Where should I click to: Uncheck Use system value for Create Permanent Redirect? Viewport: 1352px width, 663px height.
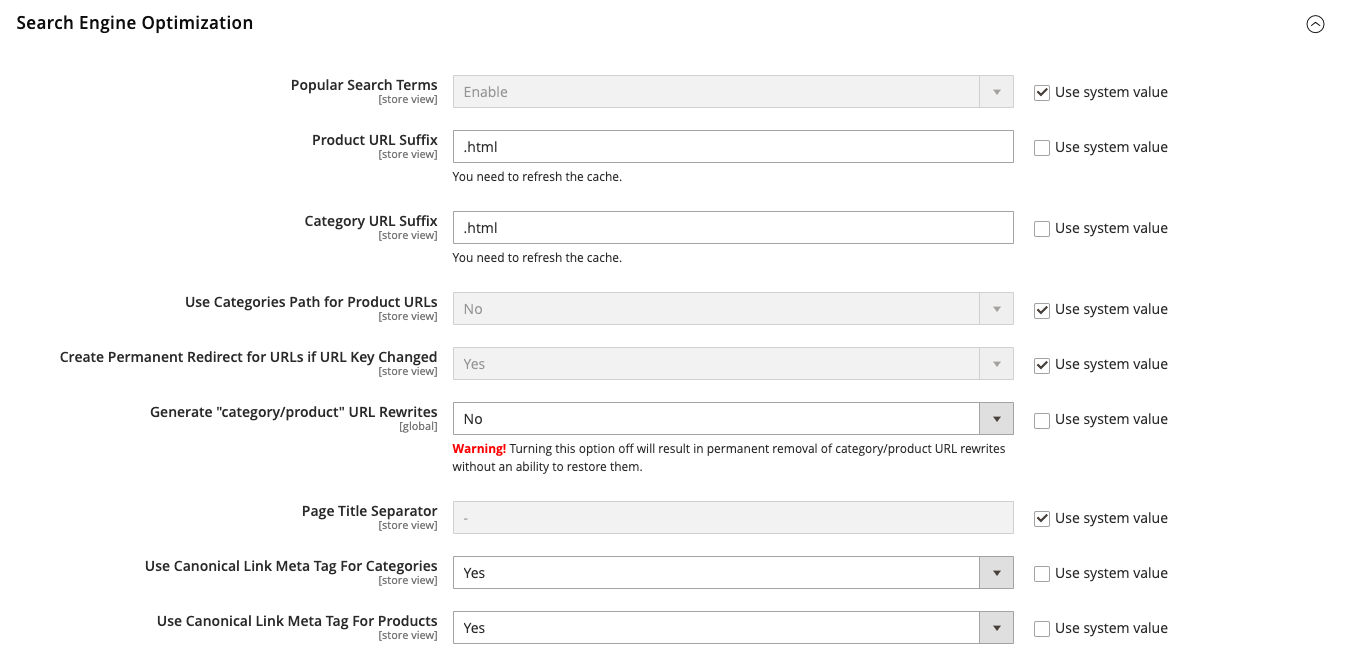pyautogui.click(x=1041, y=364)
